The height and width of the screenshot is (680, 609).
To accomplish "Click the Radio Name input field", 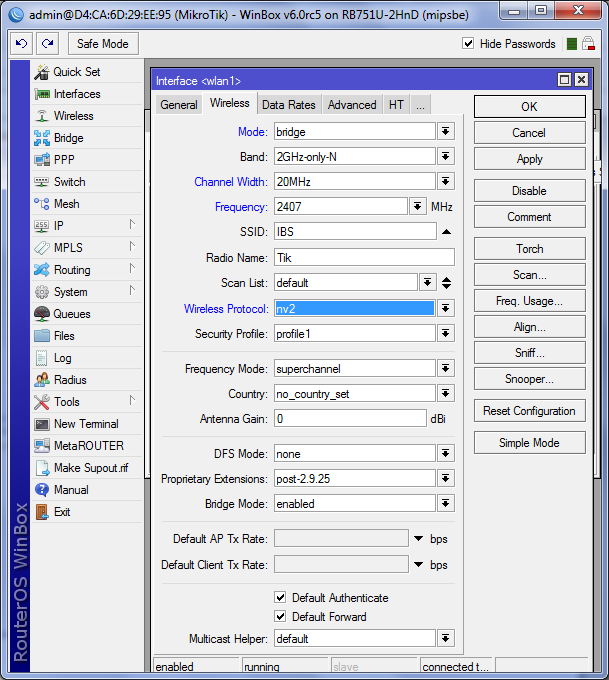I will point(364,258).
